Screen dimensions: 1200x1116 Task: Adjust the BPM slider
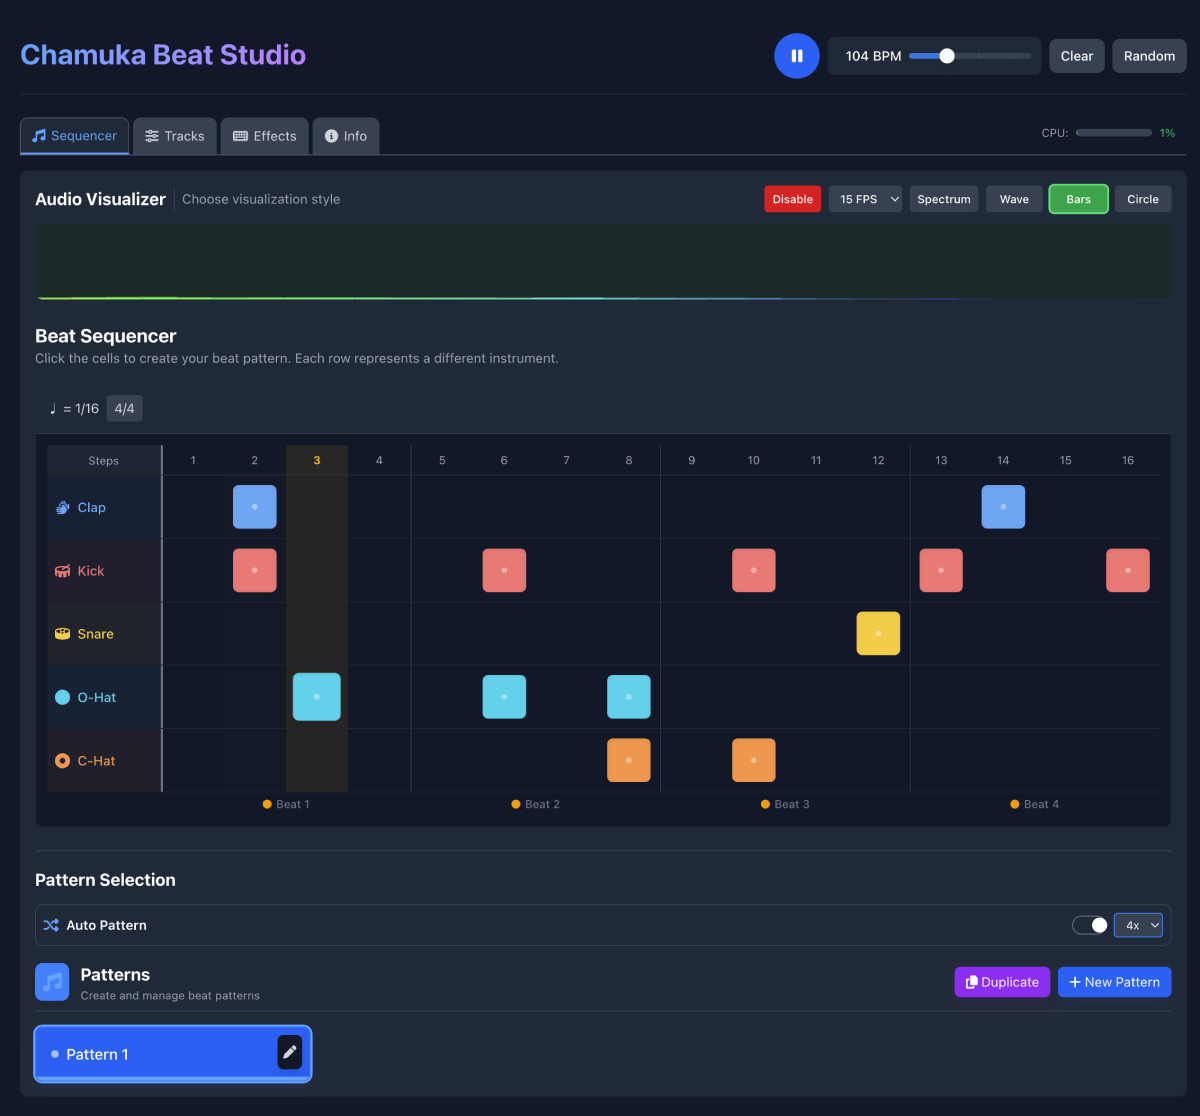pyautogui.click(x=946, y=56)
